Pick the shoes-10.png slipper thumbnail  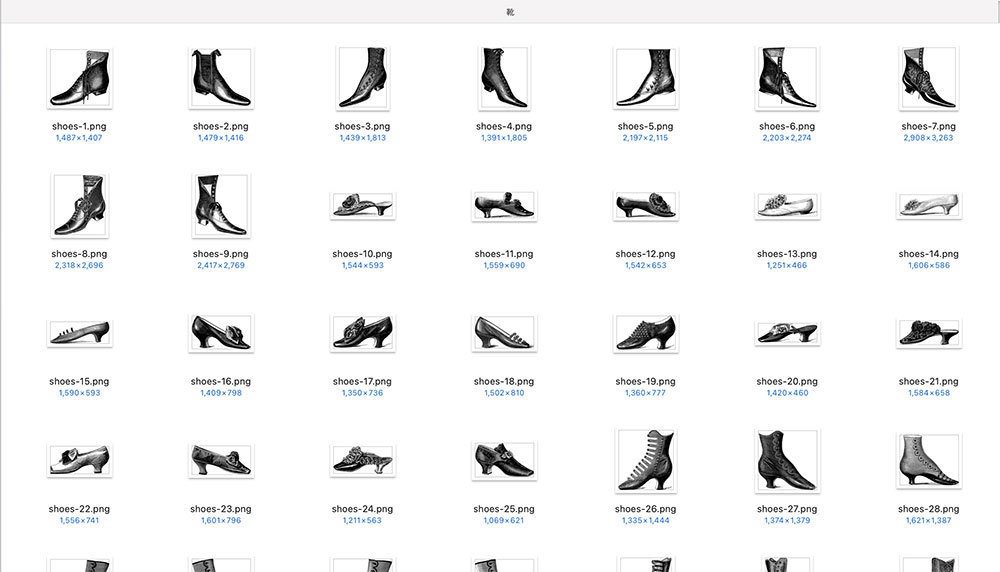(363, 205)
